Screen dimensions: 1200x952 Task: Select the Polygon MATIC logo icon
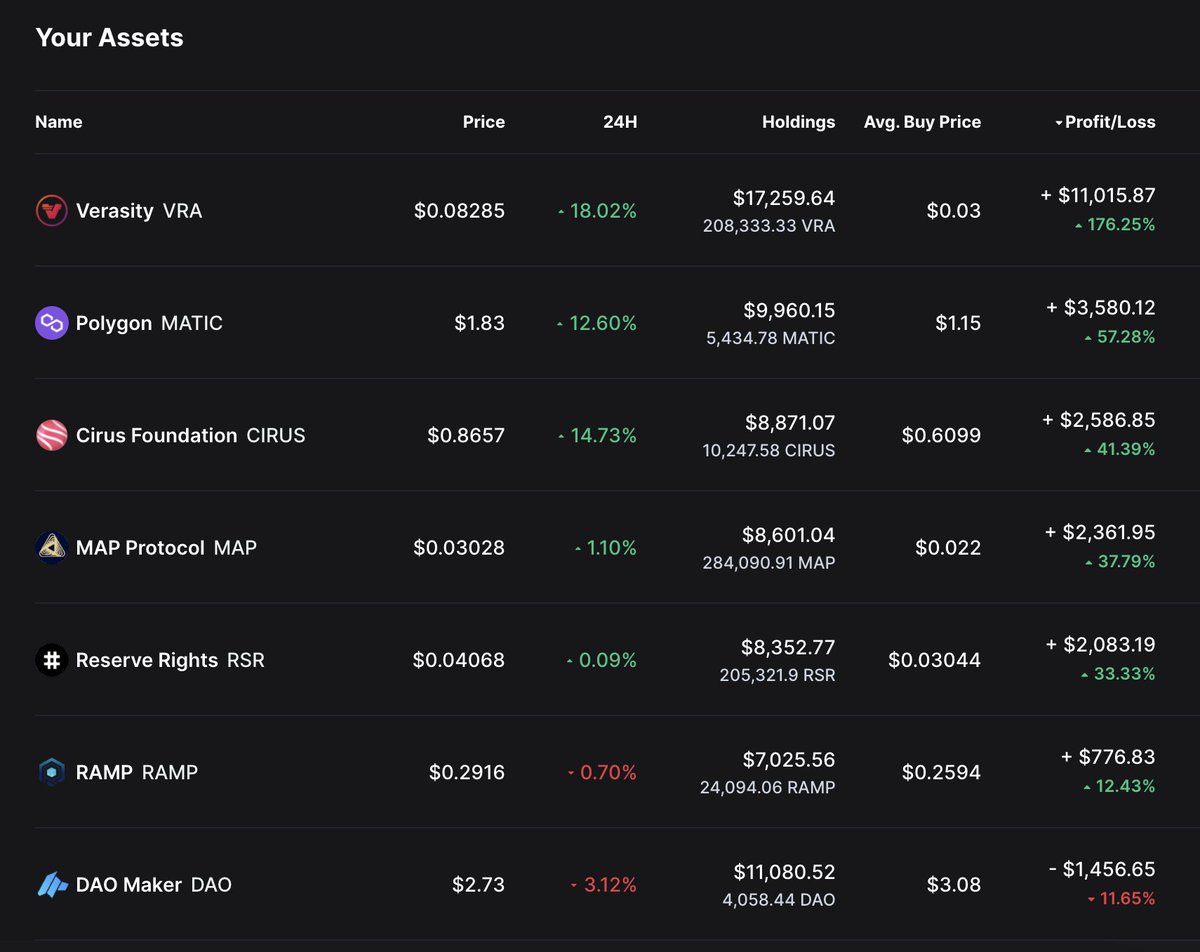(x=51, y=323)
